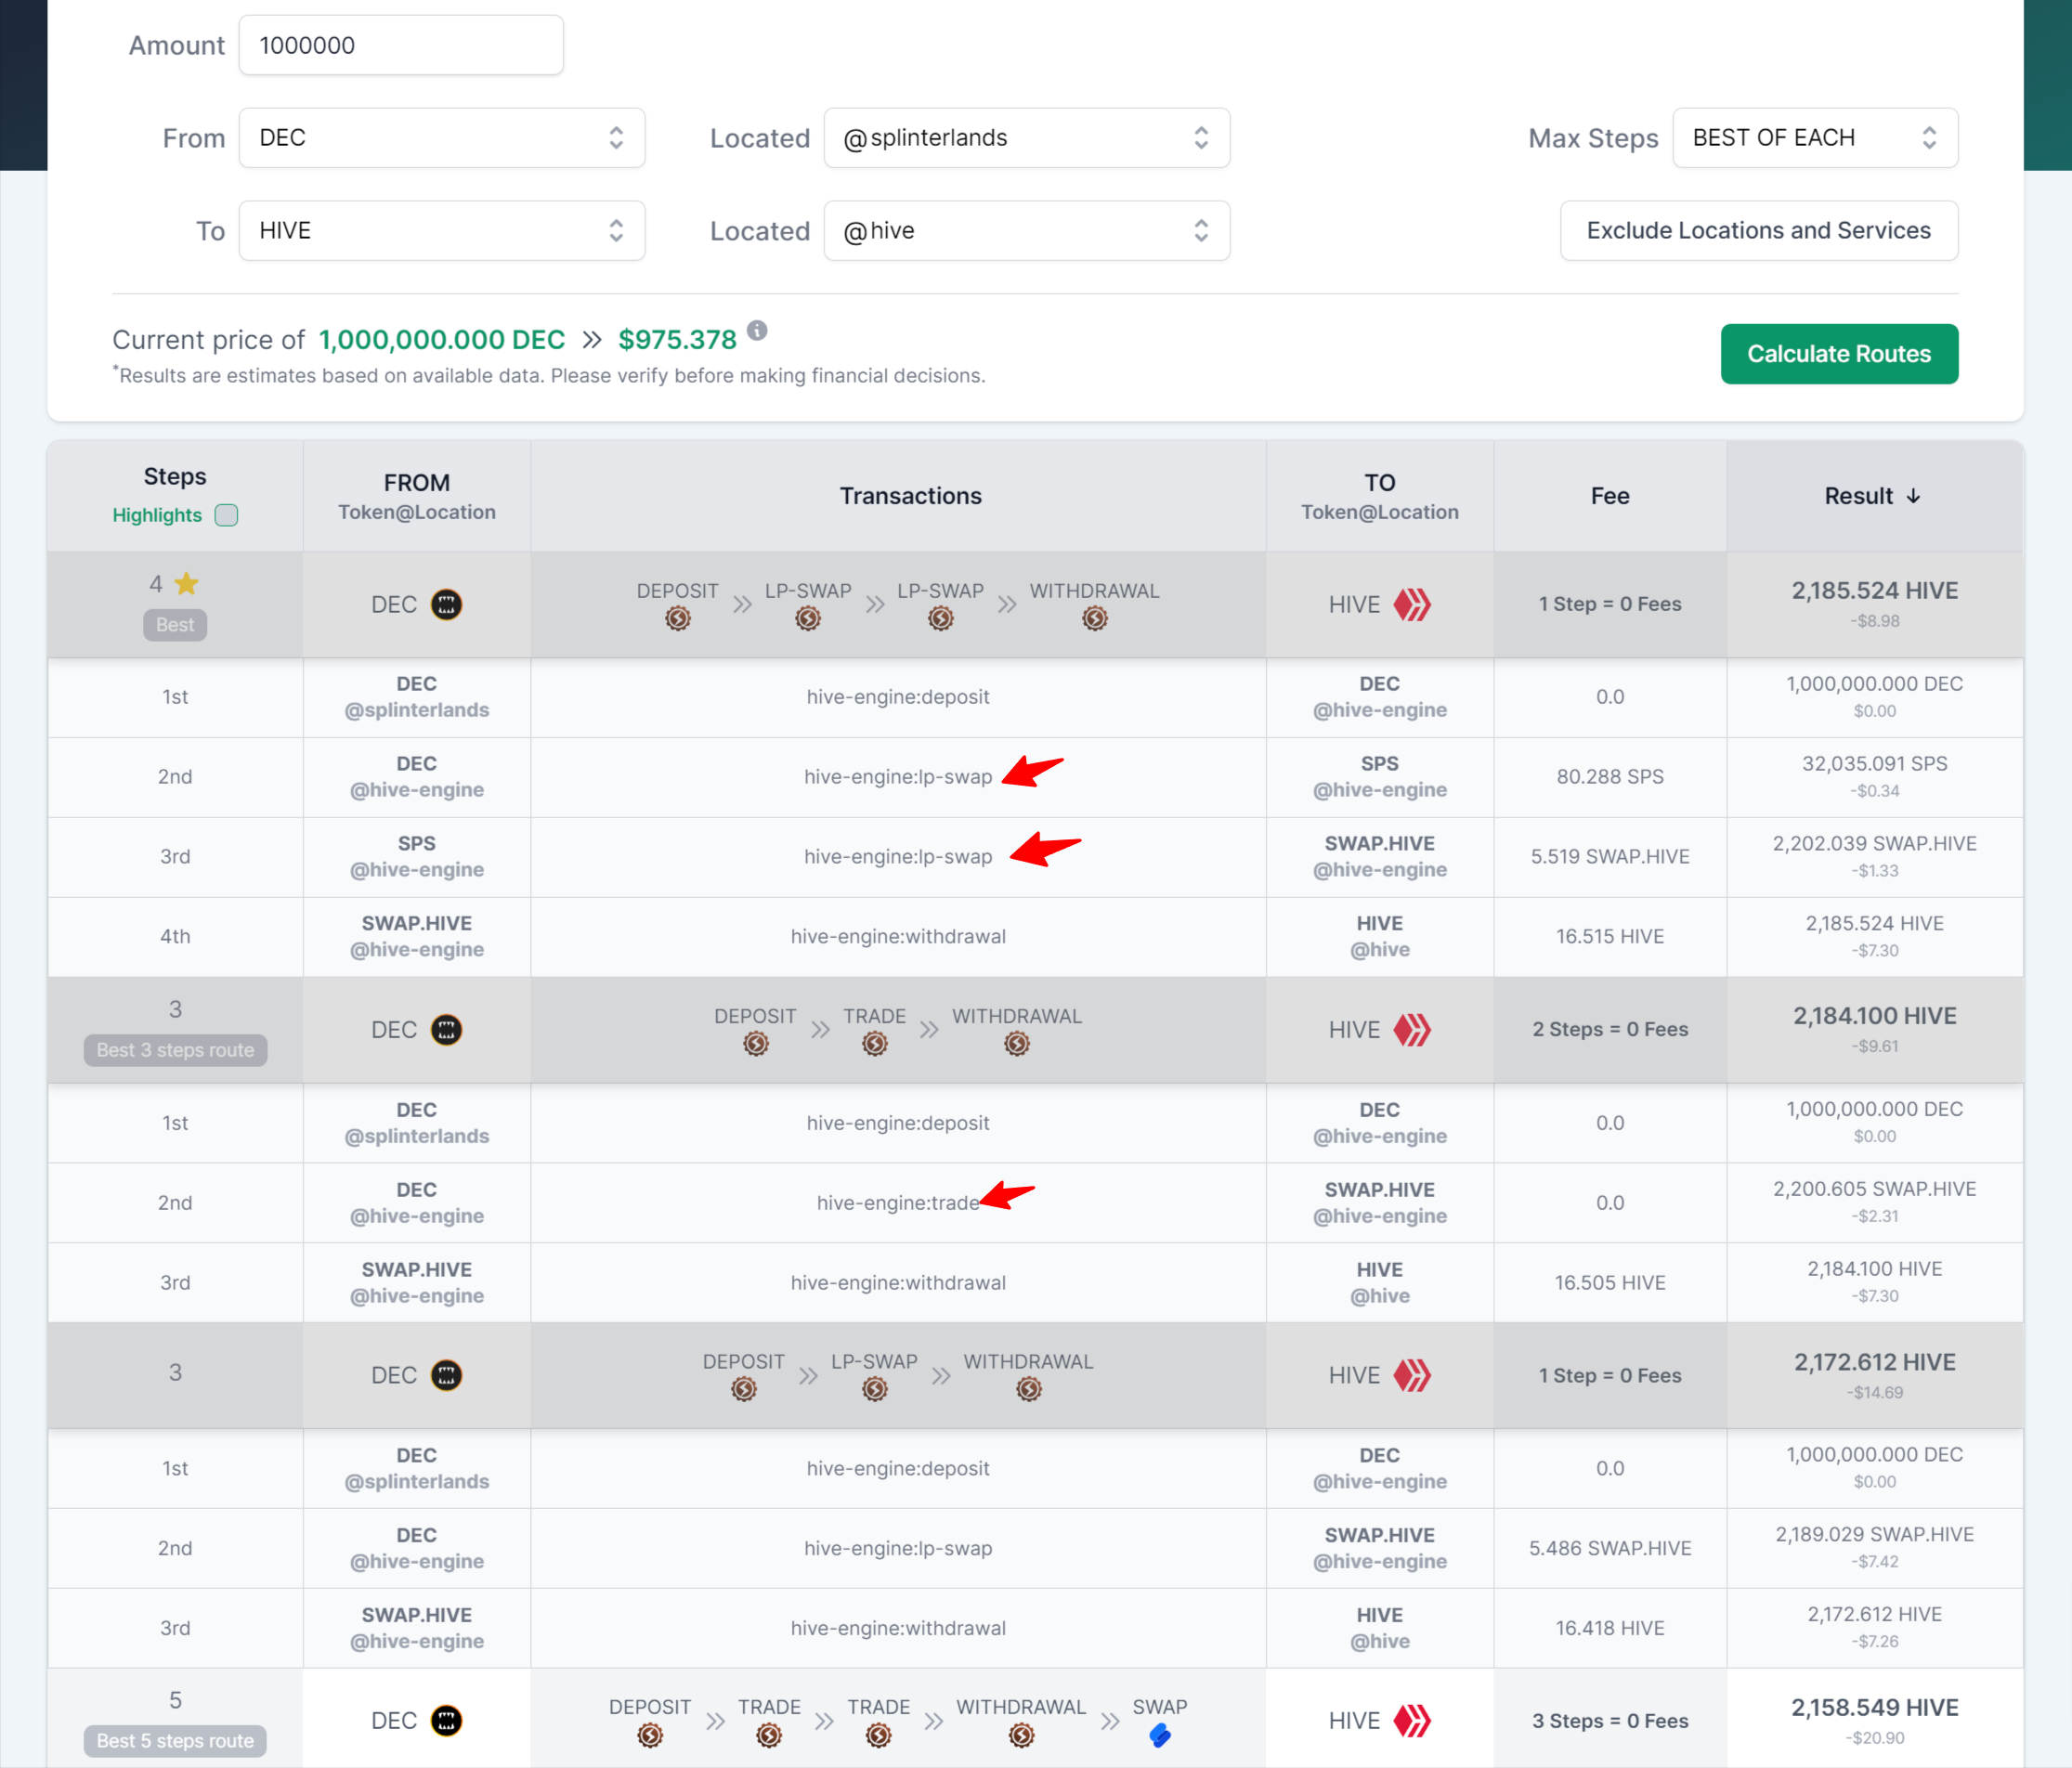This screenshot has width=2072, height=1768.
Task: Click the HIVE logo in the 2,172.612 HIVE row
Action: (x=1412, y=1376)
